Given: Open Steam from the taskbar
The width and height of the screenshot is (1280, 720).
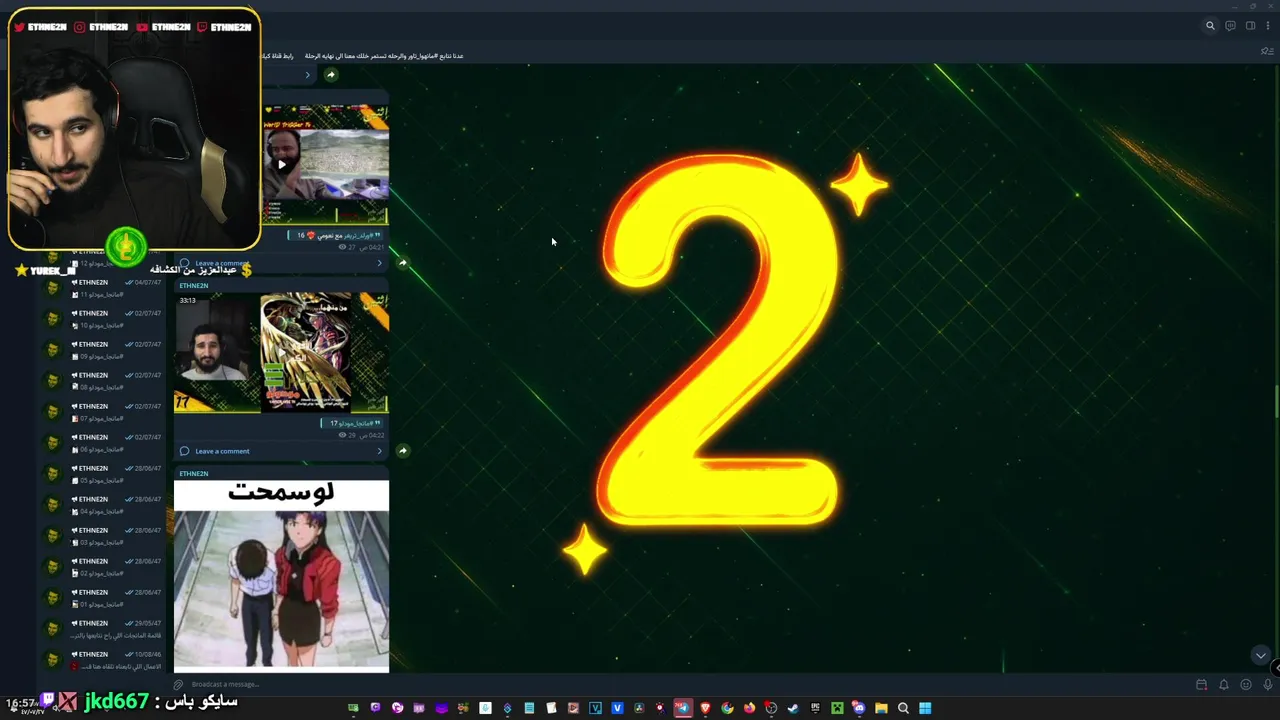Looking at the screenshot, I should tap(793, 709).
